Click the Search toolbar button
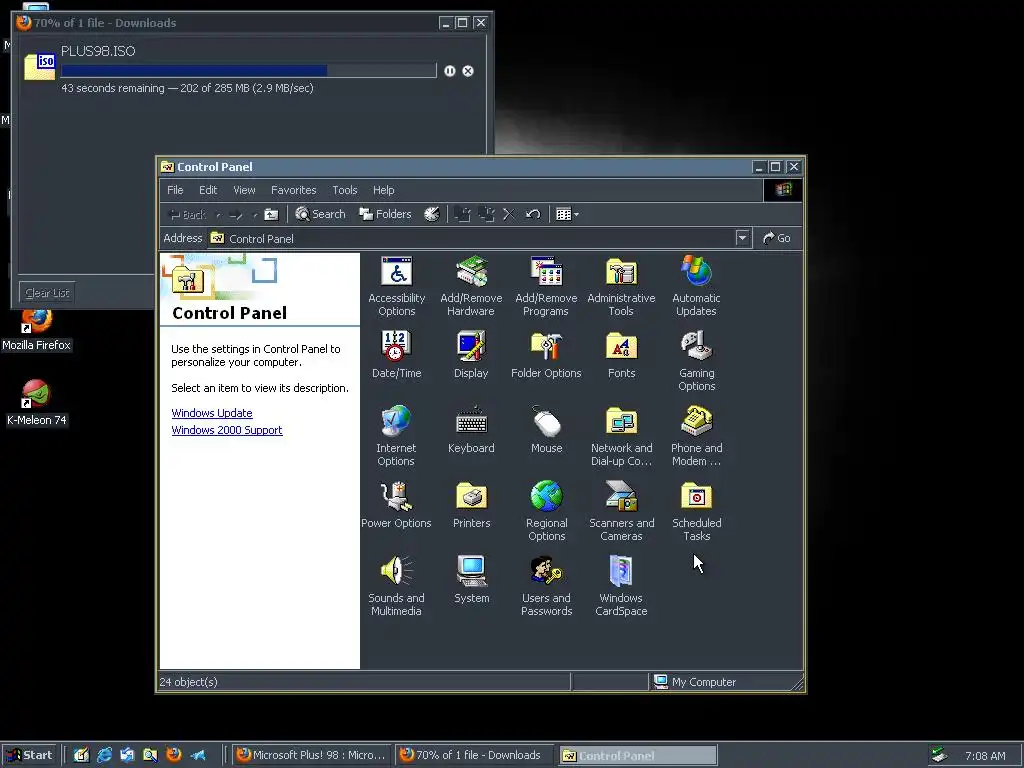 (x=320, y=214)
